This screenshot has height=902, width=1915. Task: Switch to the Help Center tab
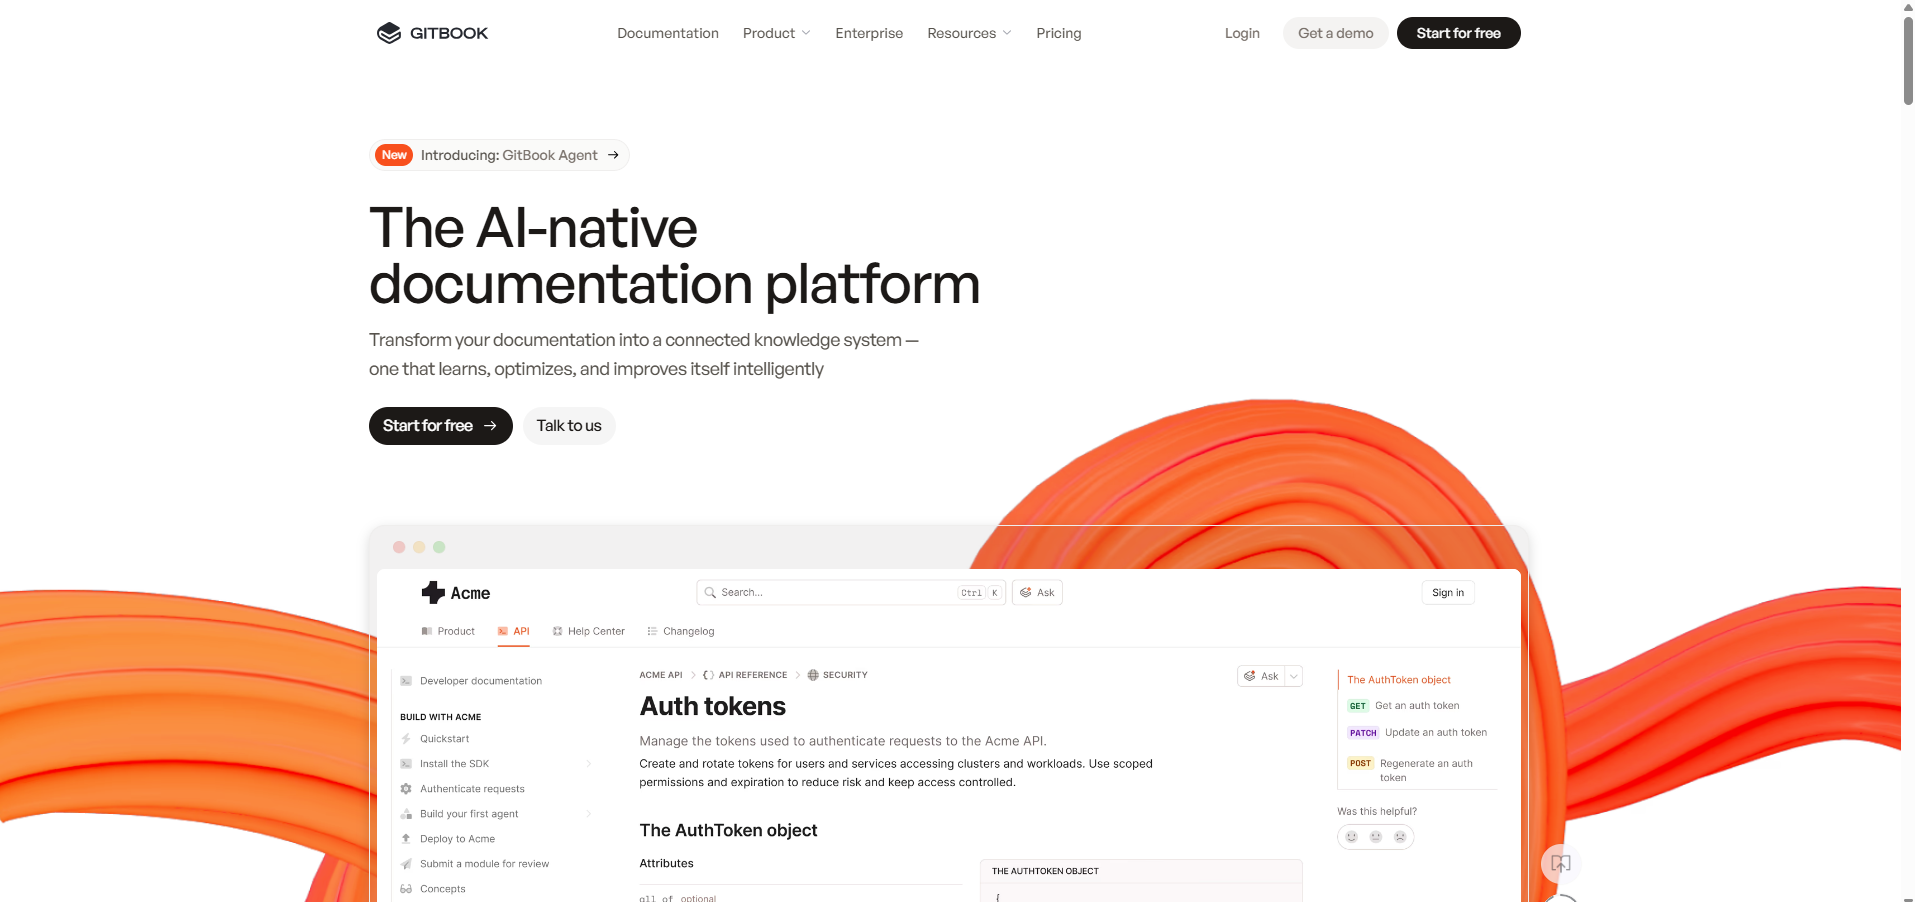(589, 631)
